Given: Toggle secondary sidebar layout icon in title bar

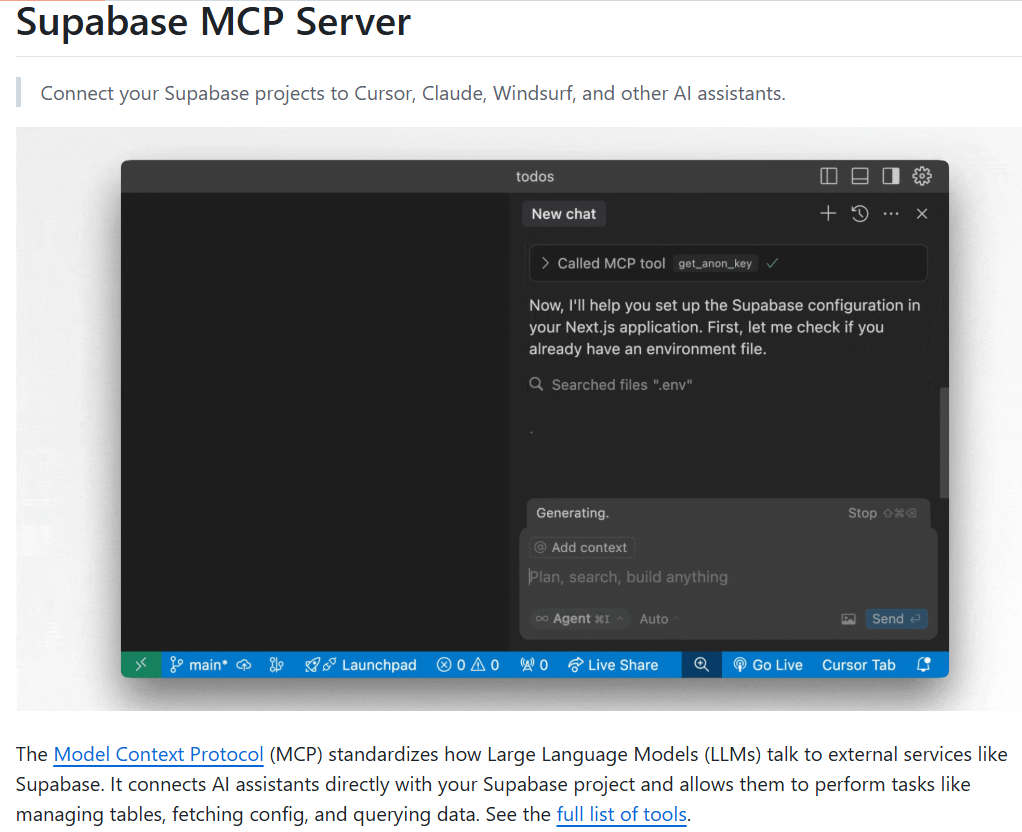Looking at the screenshot, I should tap(891, 176).
